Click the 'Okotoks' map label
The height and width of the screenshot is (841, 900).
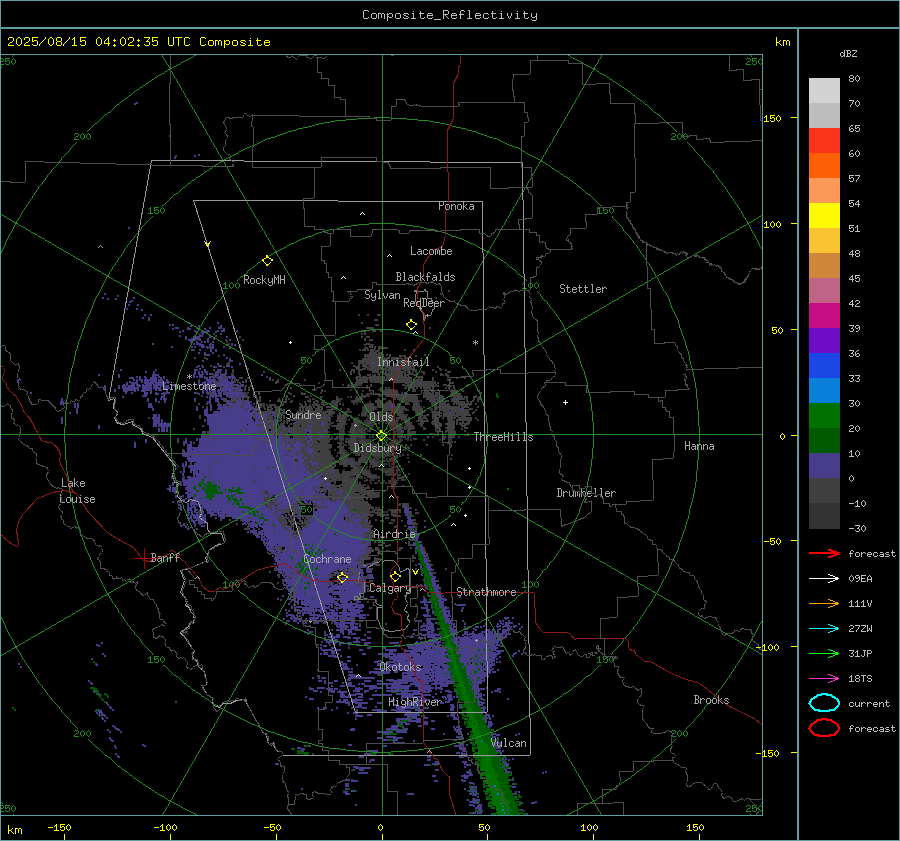point(400,667)
